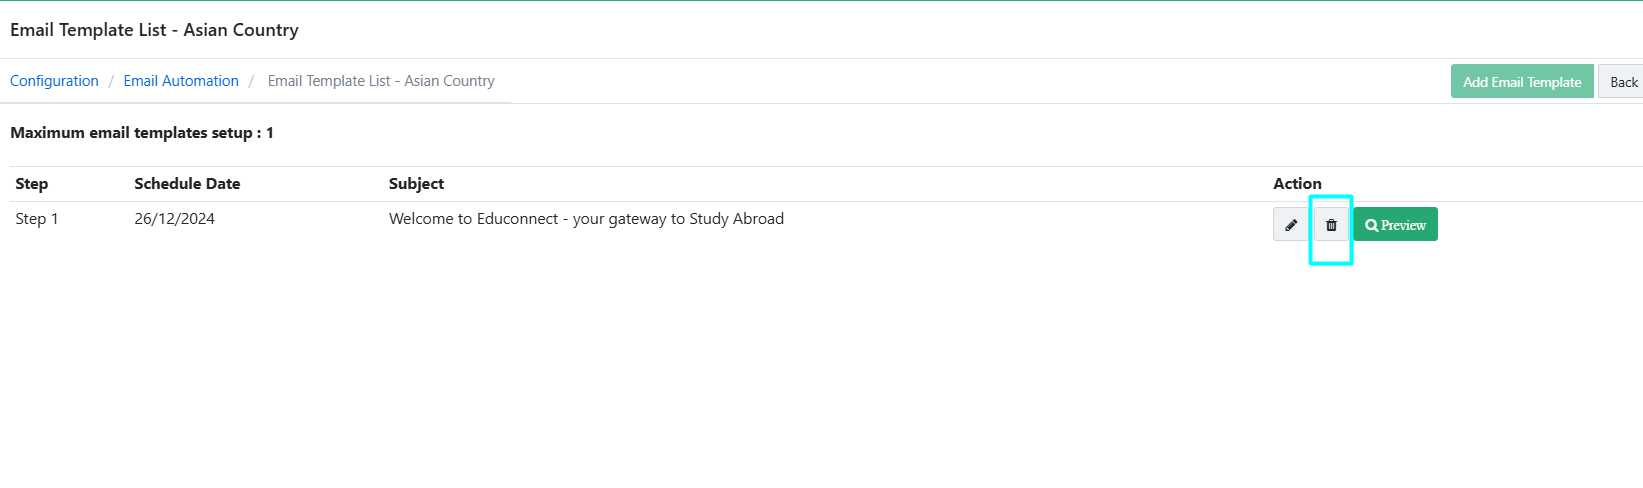1643x488 pixels.
Task: Click the slash separator after Email Automation breadcrumb
Action: (x=251, y=81)
